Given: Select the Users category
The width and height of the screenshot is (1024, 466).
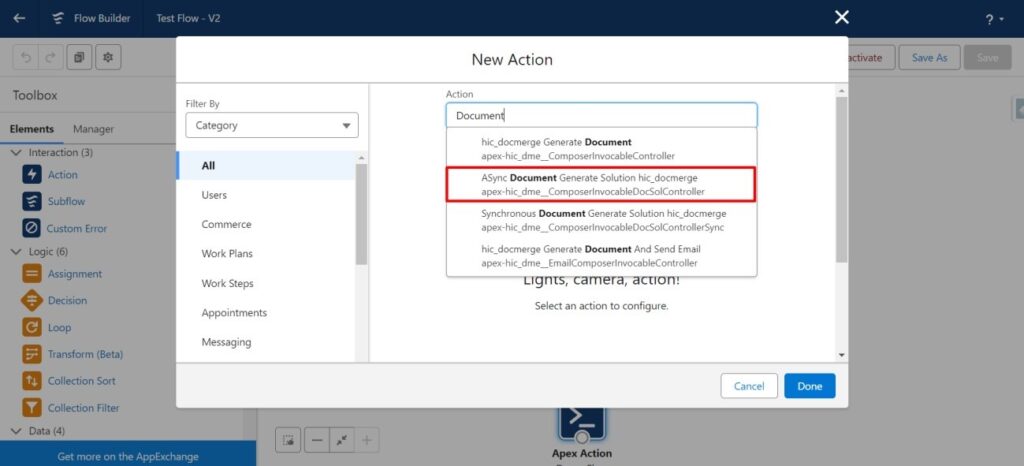Looking at the screenshot, I should point(266,195).
